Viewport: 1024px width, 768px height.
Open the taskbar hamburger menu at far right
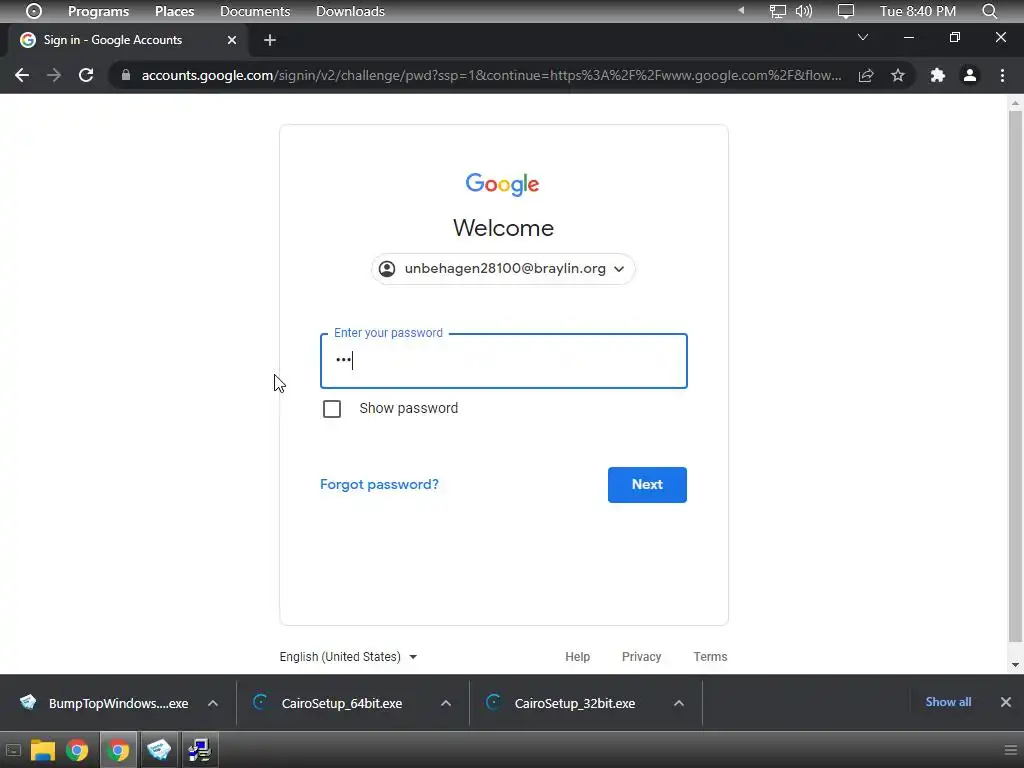1010,750
